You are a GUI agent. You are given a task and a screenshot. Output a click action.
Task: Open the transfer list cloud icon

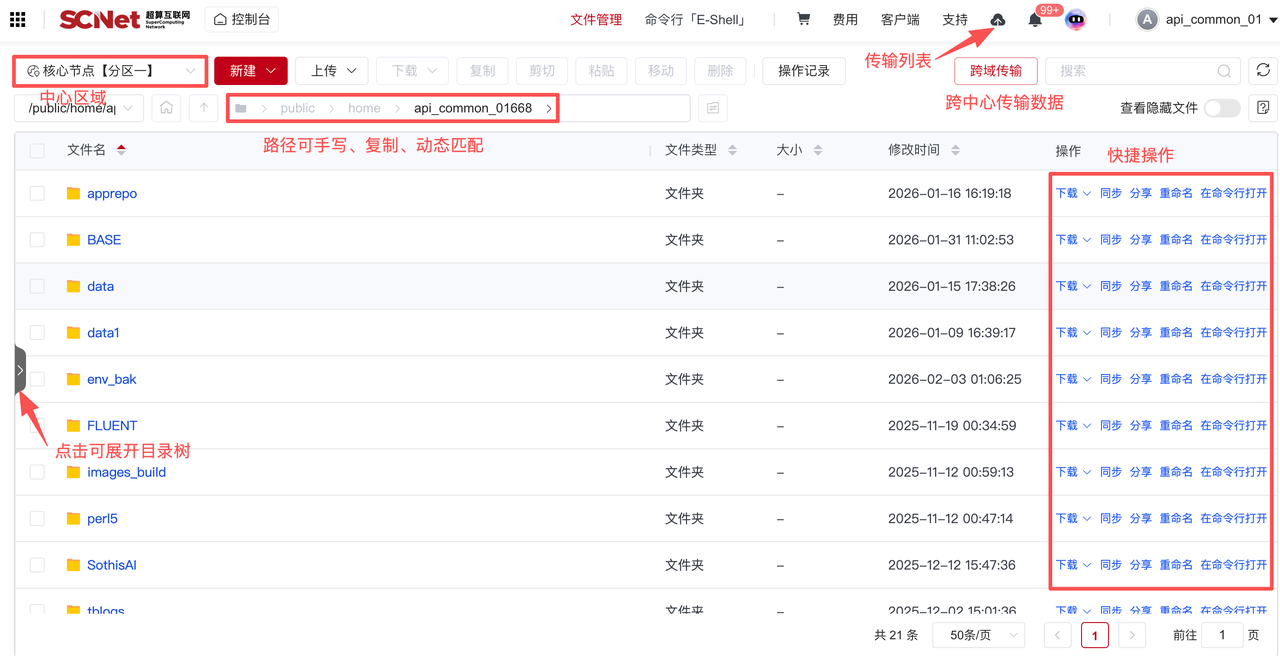997,20
